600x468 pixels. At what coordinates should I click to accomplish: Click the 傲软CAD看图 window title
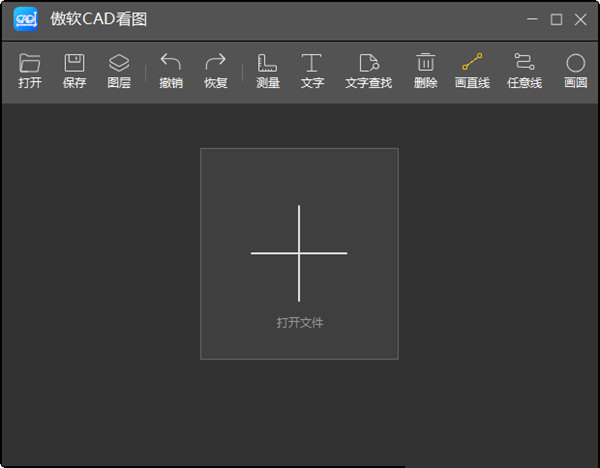(x=99, y=20)
